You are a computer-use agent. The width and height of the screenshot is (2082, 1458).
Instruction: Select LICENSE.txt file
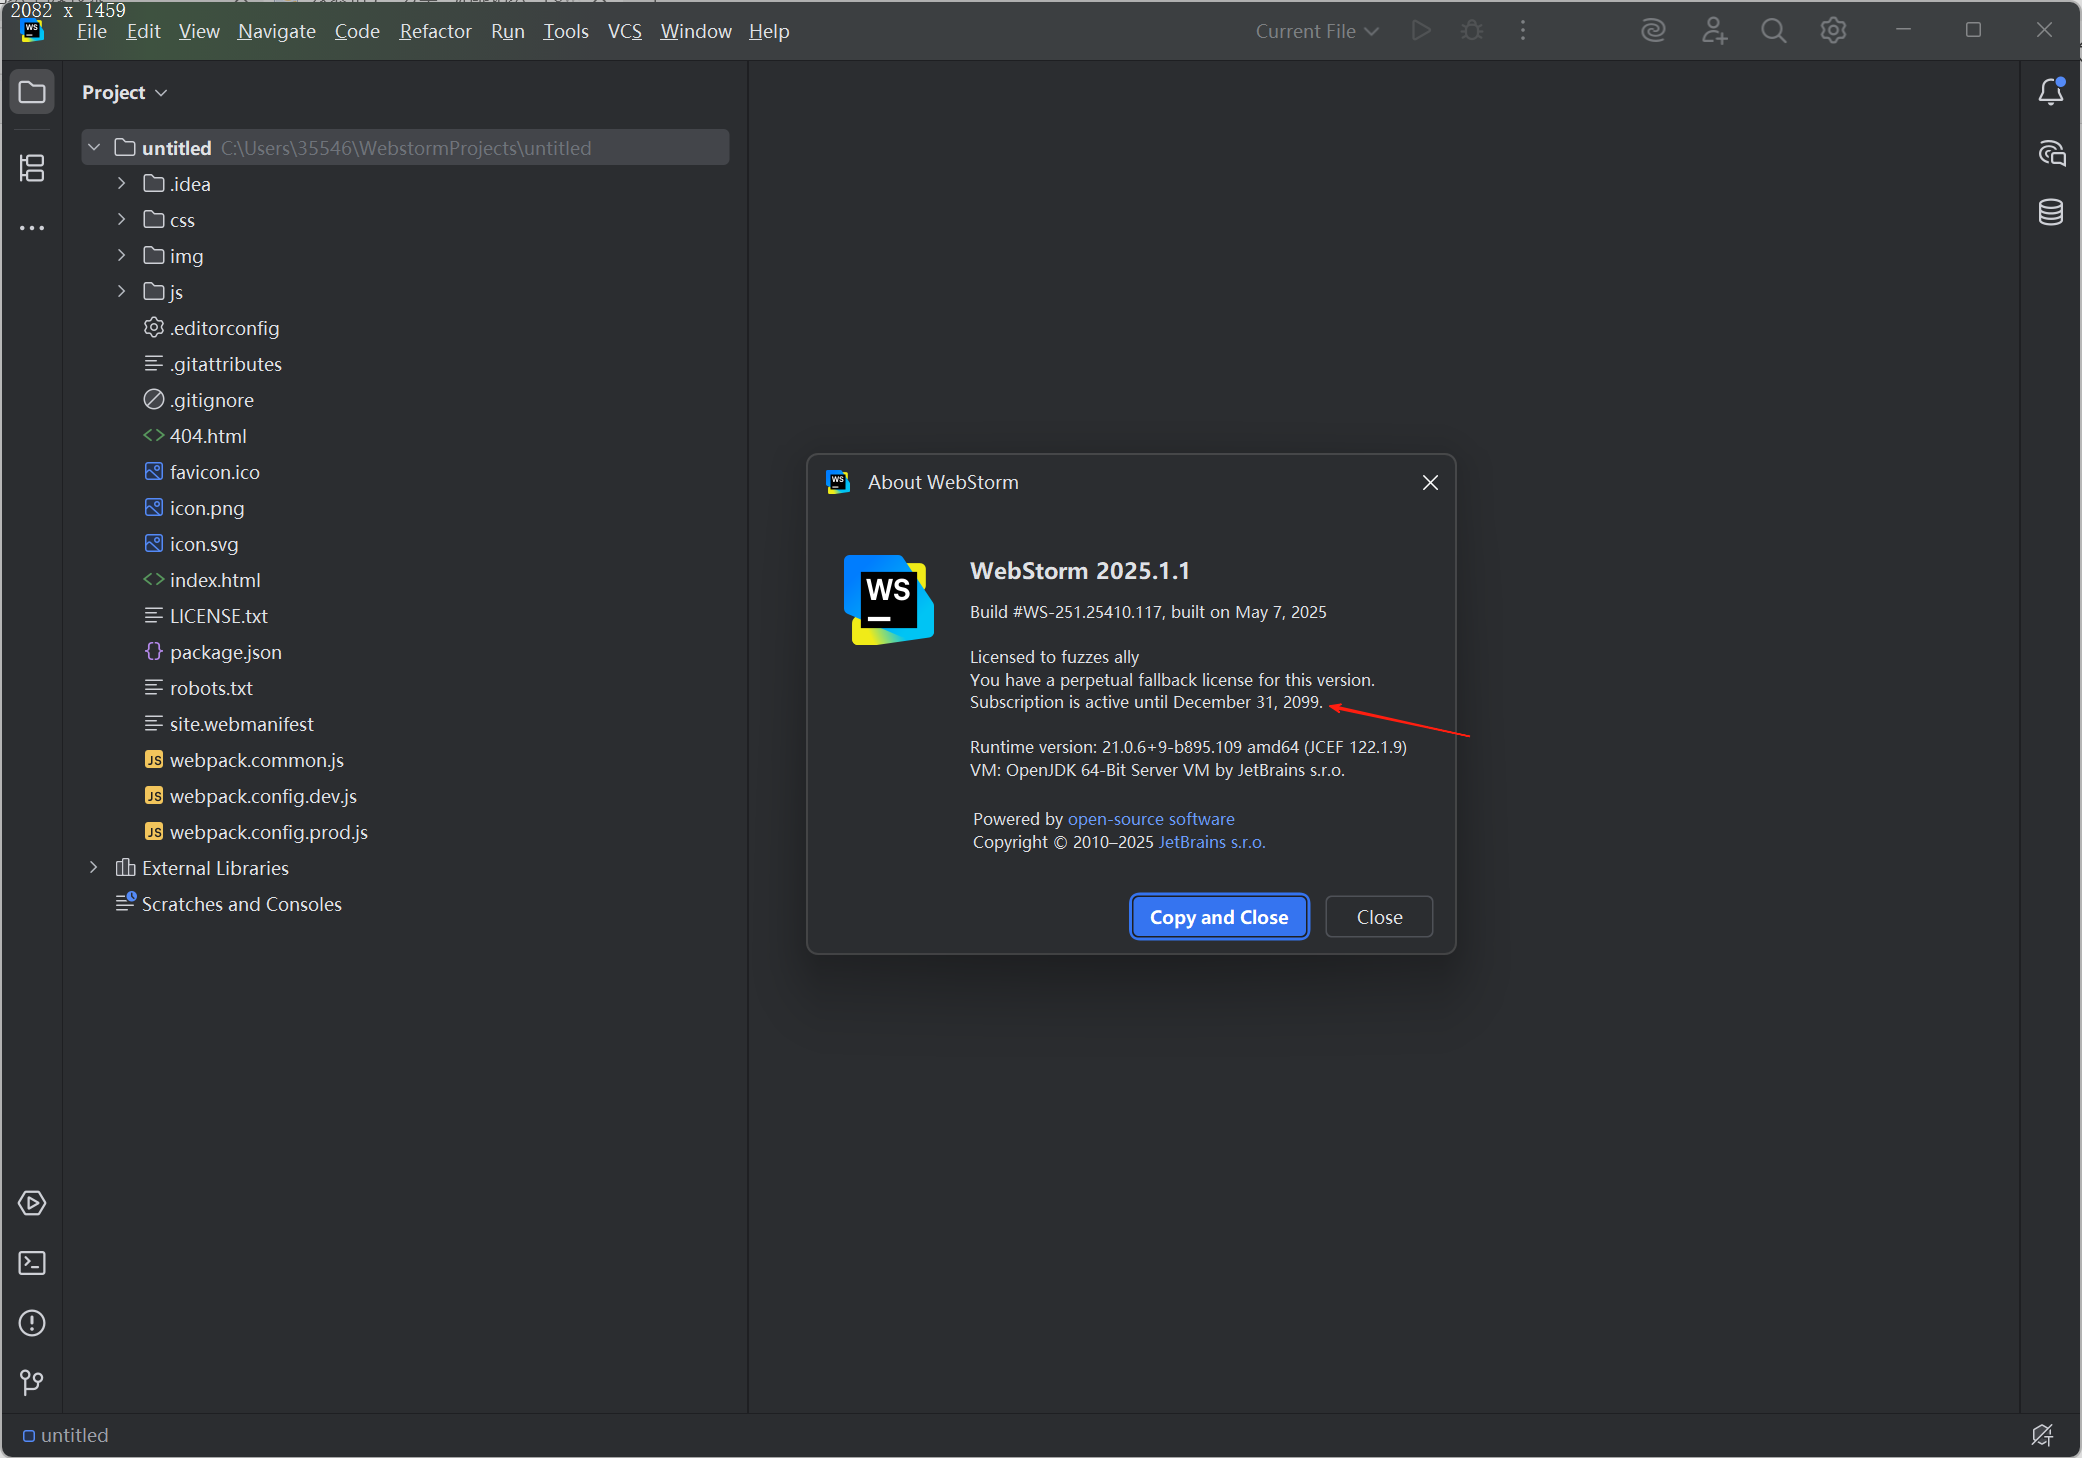pyautogui.click(x=206, y=616)
